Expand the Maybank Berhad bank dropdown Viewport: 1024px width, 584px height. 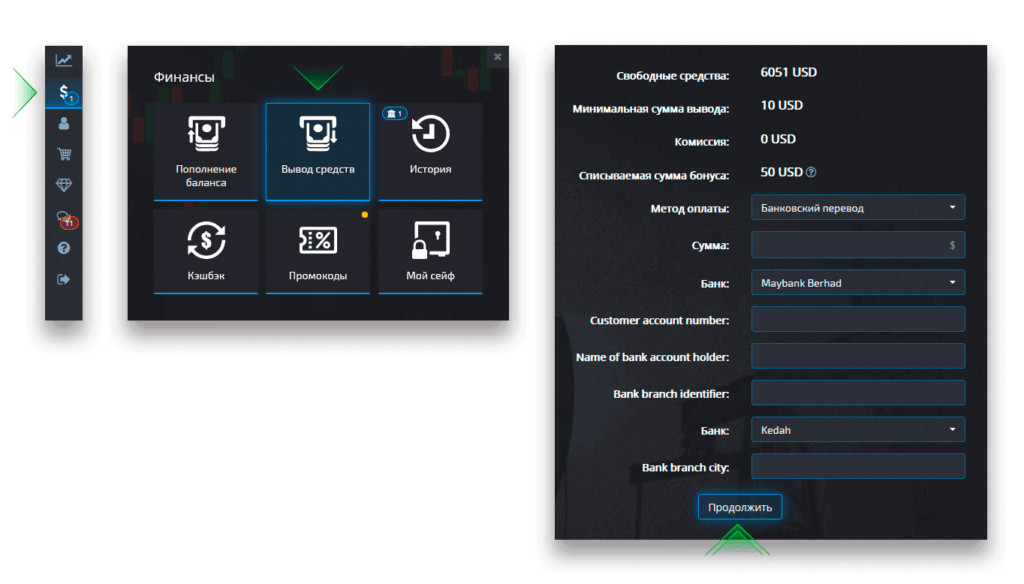pyautogui.click(x=857, y=283)
